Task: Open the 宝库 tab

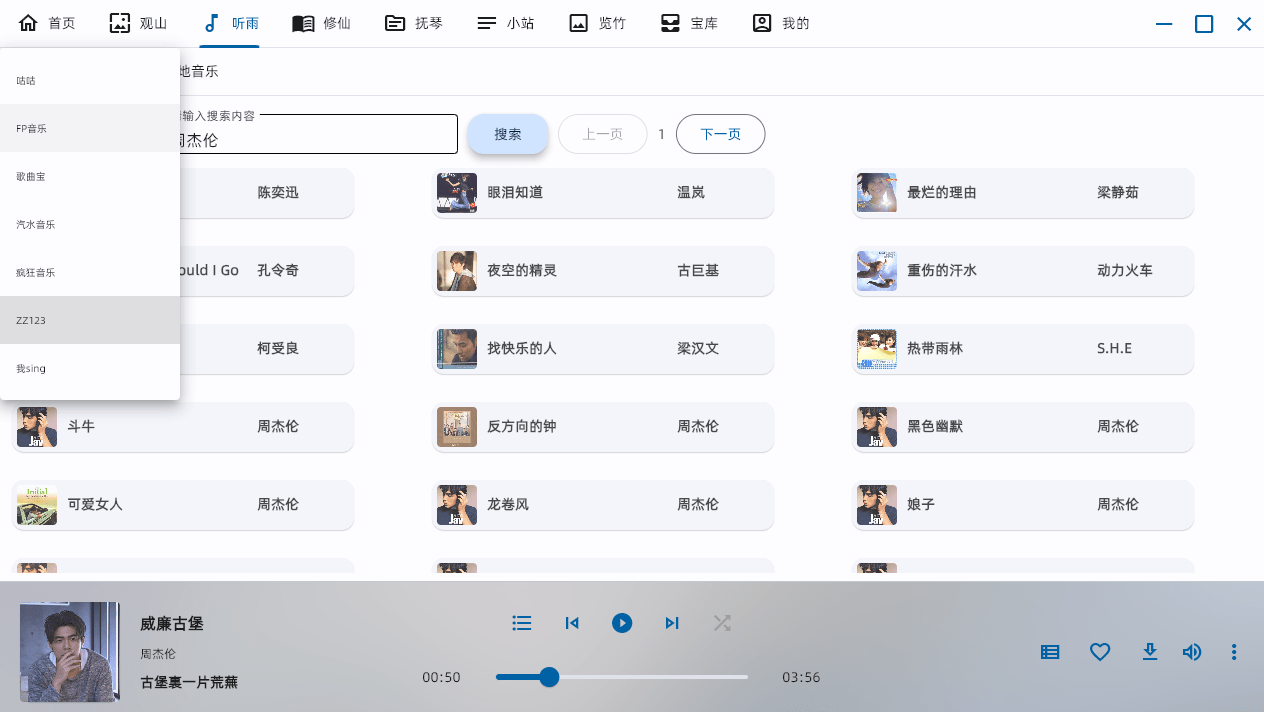Action: (x=689, y=22)
